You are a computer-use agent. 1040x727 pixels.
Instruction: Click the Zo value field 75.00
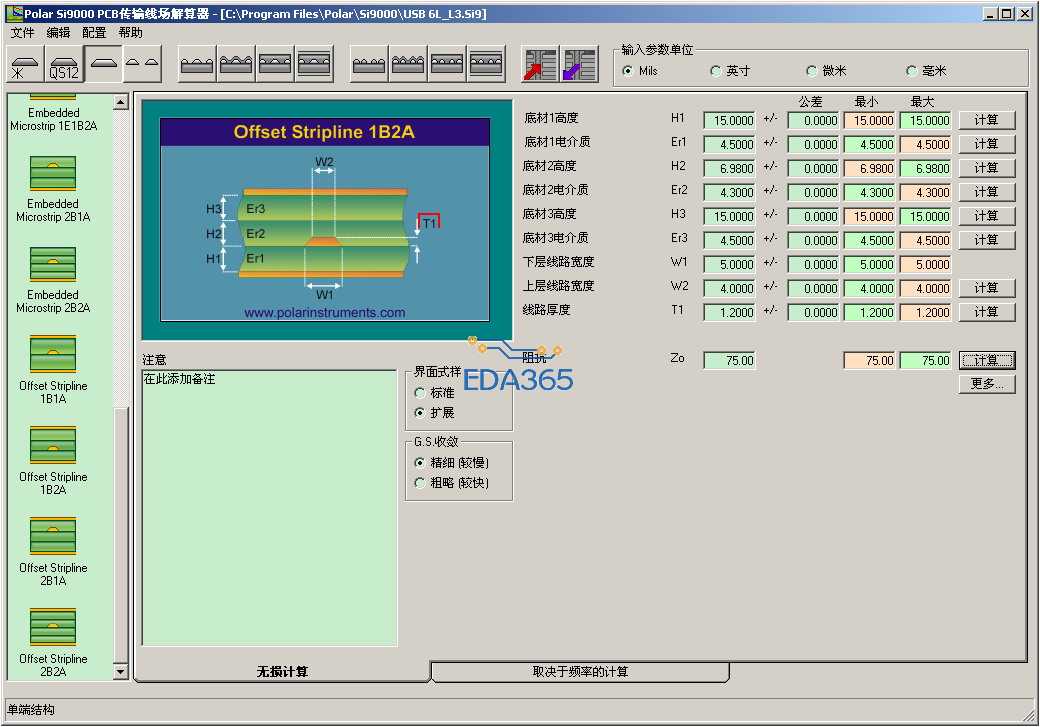(x=729, y=361)
